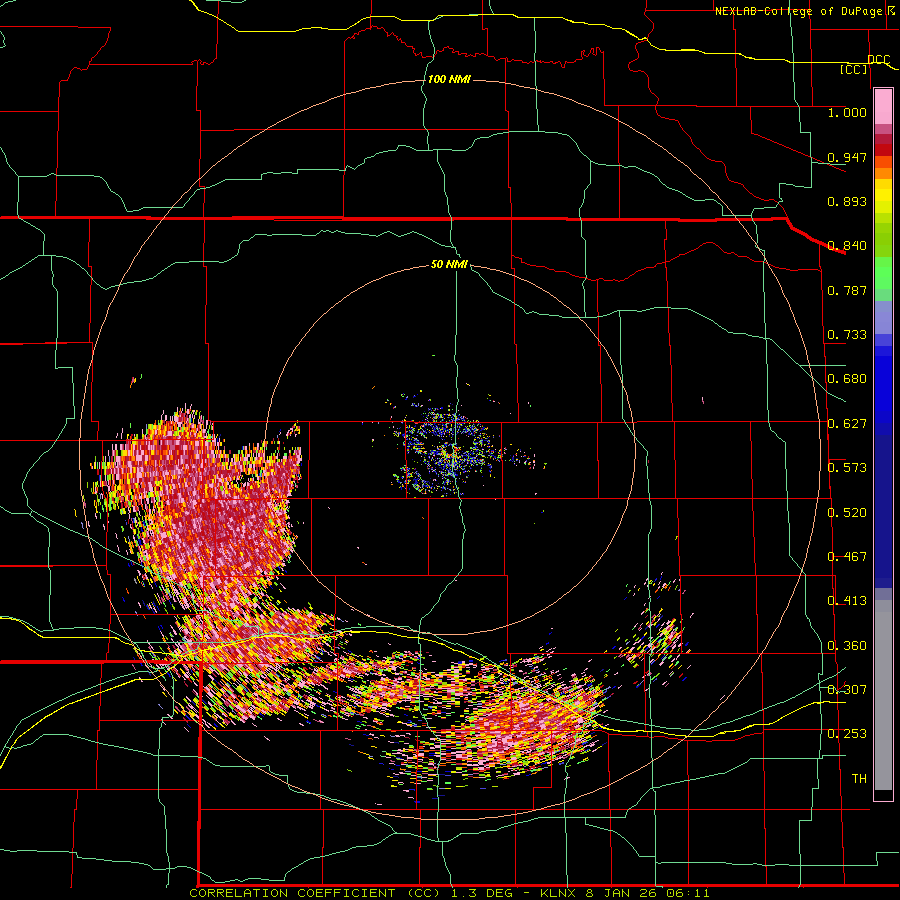Click the 0.307 scale value

(847, 690)
